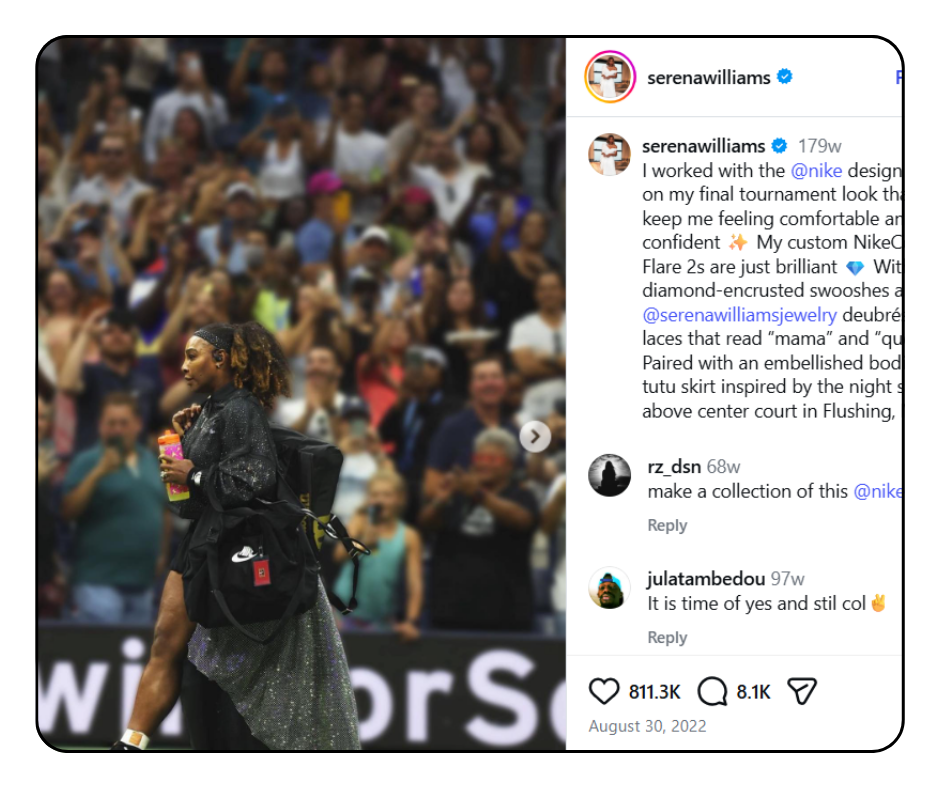Image resolution: width=940 pixels, height=788 pixels.
Task: Like the post with heart icon
Action: tap(604, 691)
